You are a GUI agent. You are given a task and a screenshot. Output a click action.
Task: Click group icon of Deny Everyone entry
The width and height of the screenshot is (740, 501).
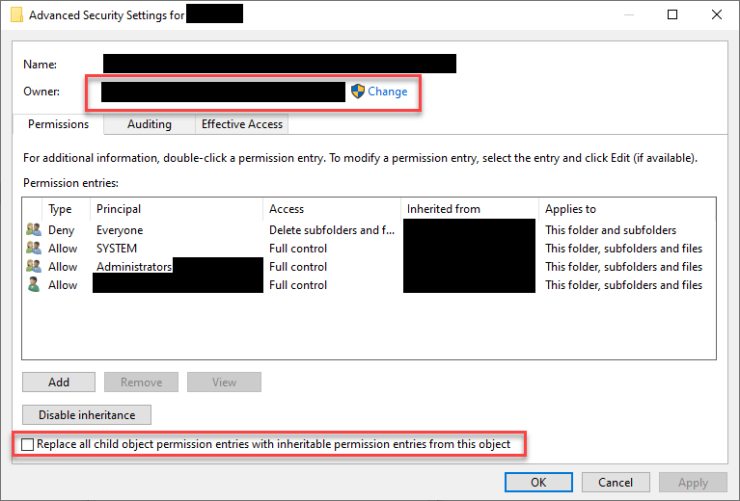click(32, 230)
